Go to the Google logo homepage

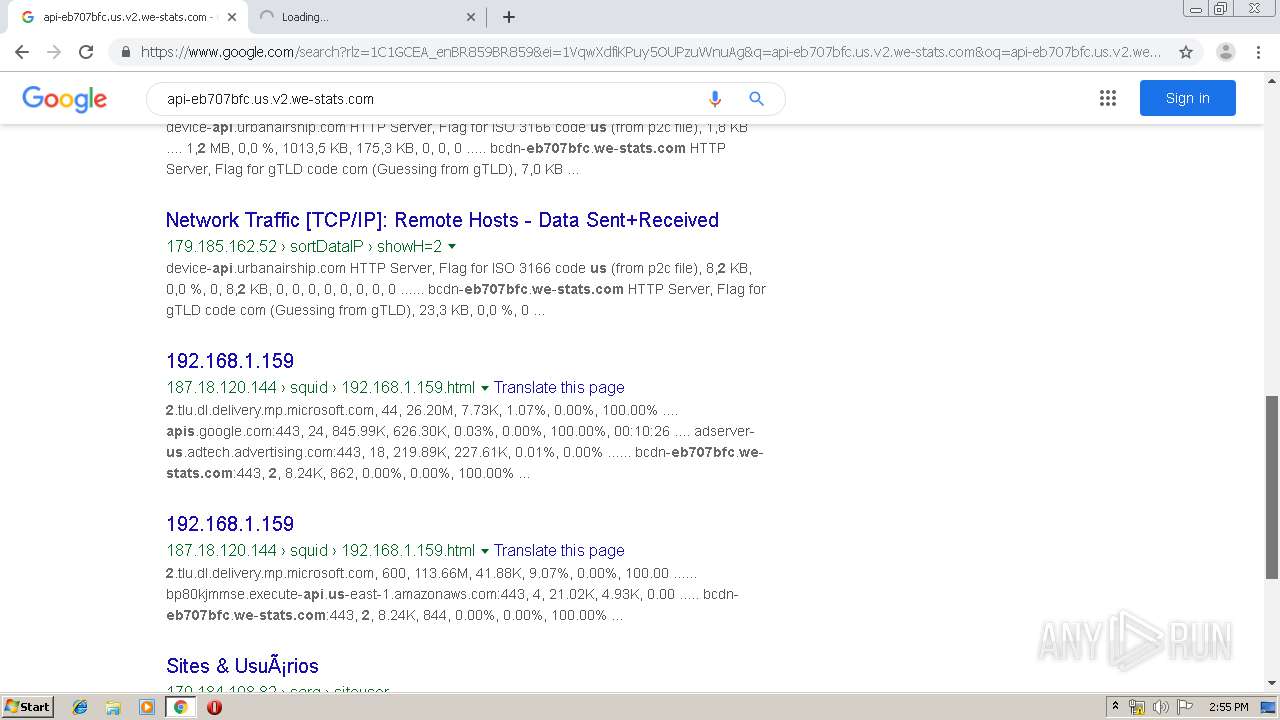coord(64,99)
